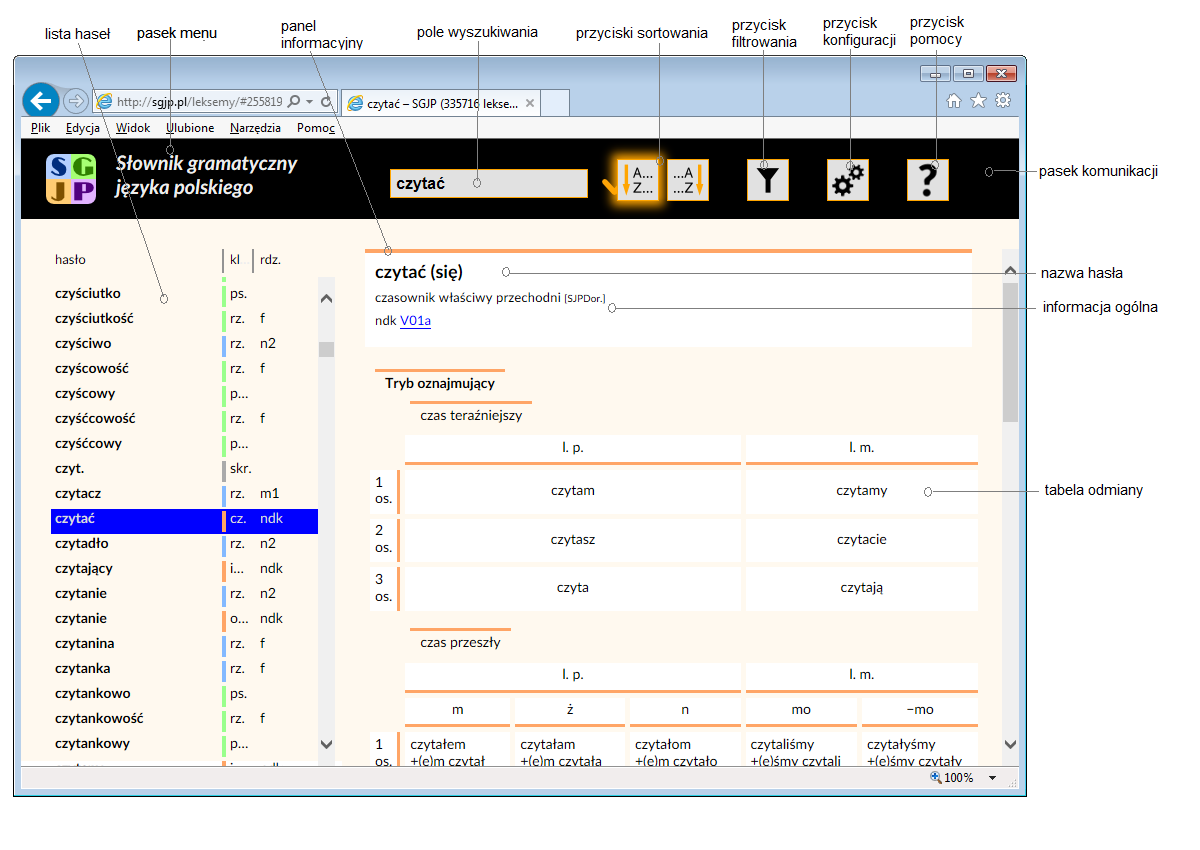This screenshot has width=1200, height=850.
Task: Click the SGJP logo
Action: (x=71, y=179)
